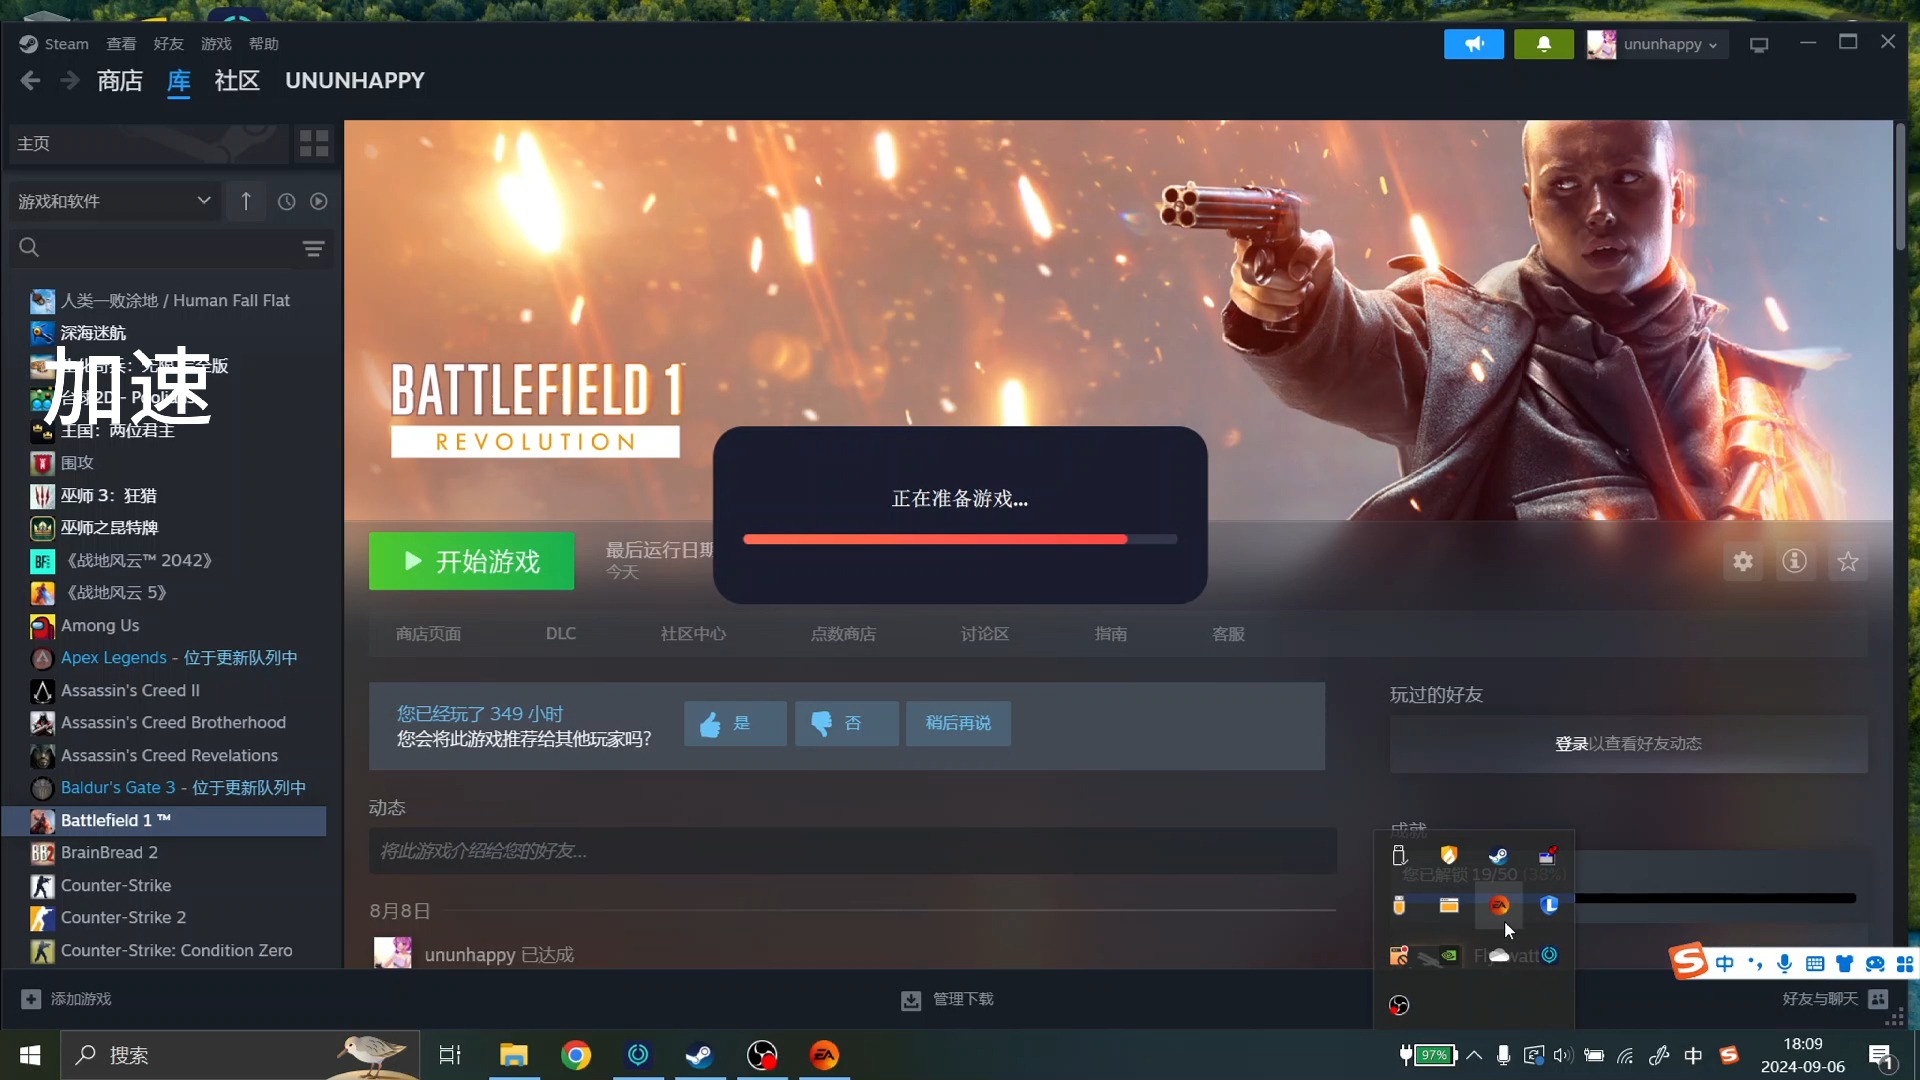
Task: Collapse the system tray chevron
Action: pos(1474,1055)
